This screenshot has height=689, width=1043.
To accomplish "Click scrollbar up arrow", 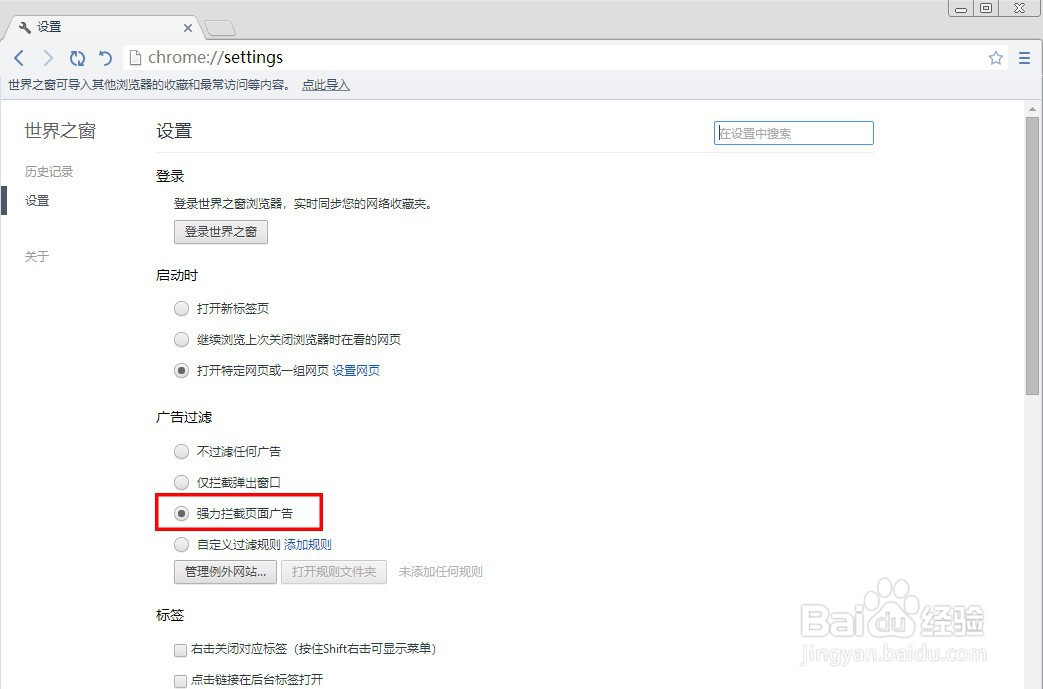I will [x=1032, y=109].
